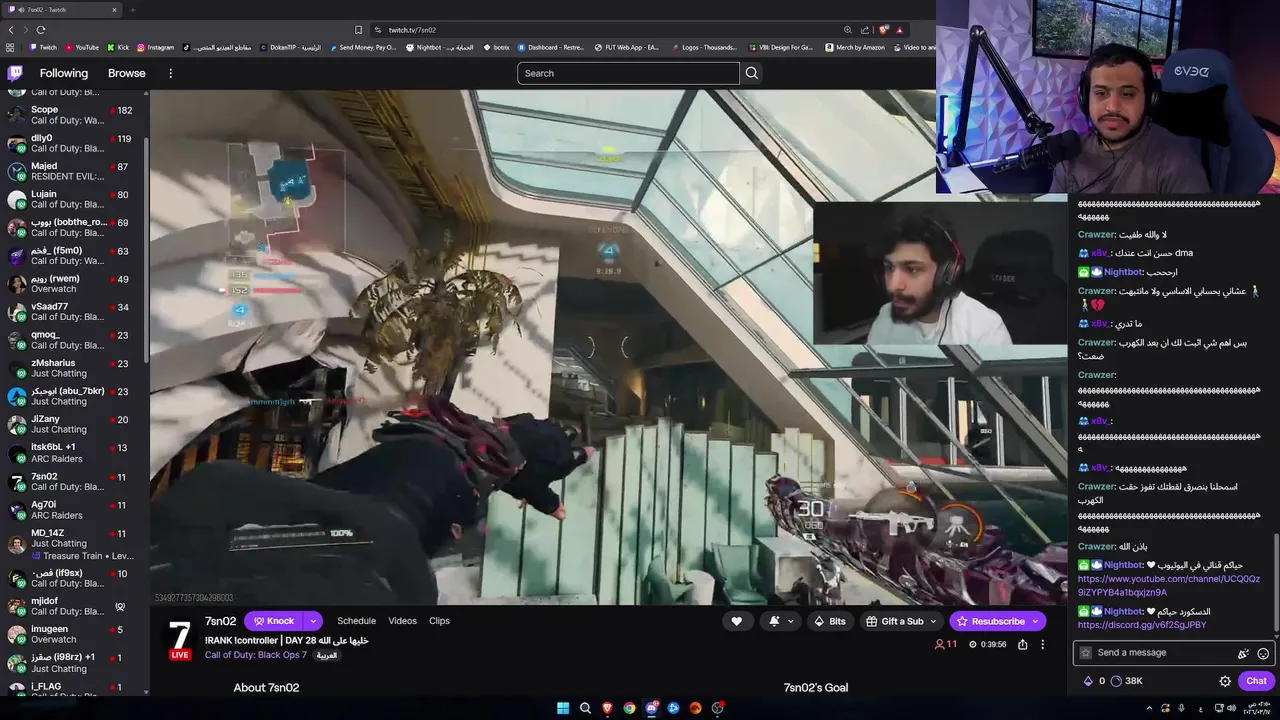Click the zoom magnifier icon in address bar

point(848,30)
